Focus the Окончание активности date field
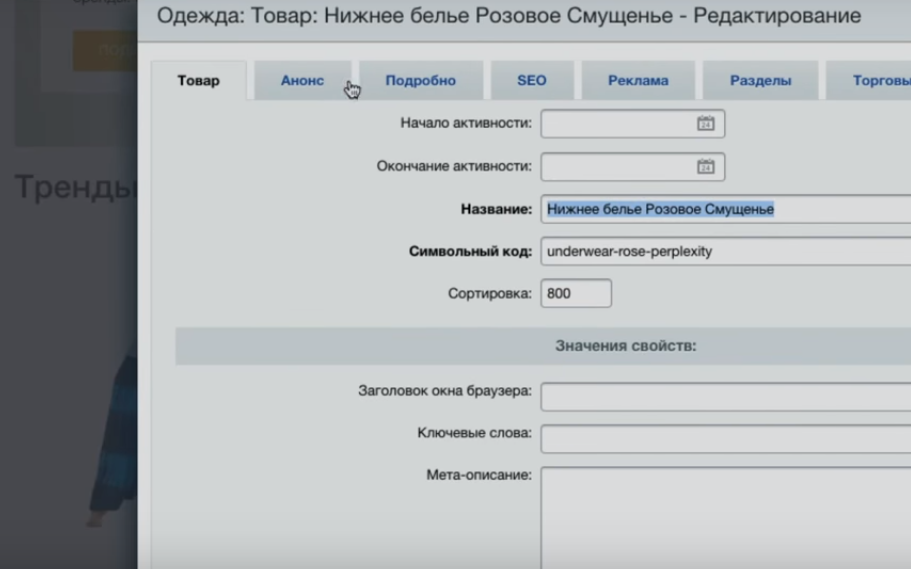911x569 pixels. (617, 167)
